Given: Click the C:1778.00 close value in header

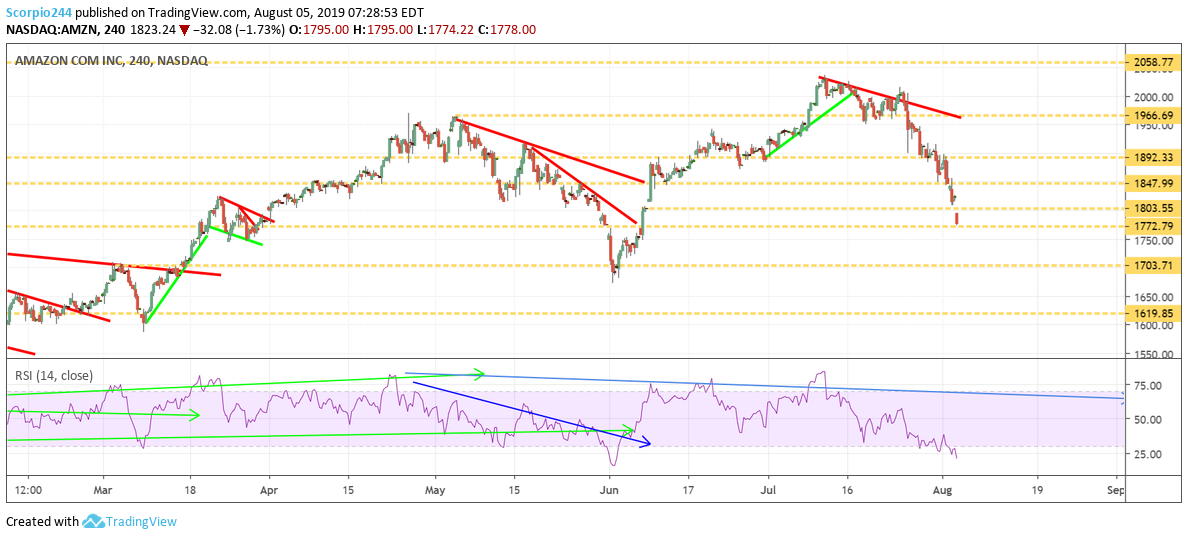Looking at the screenshot, I should 507,30.
